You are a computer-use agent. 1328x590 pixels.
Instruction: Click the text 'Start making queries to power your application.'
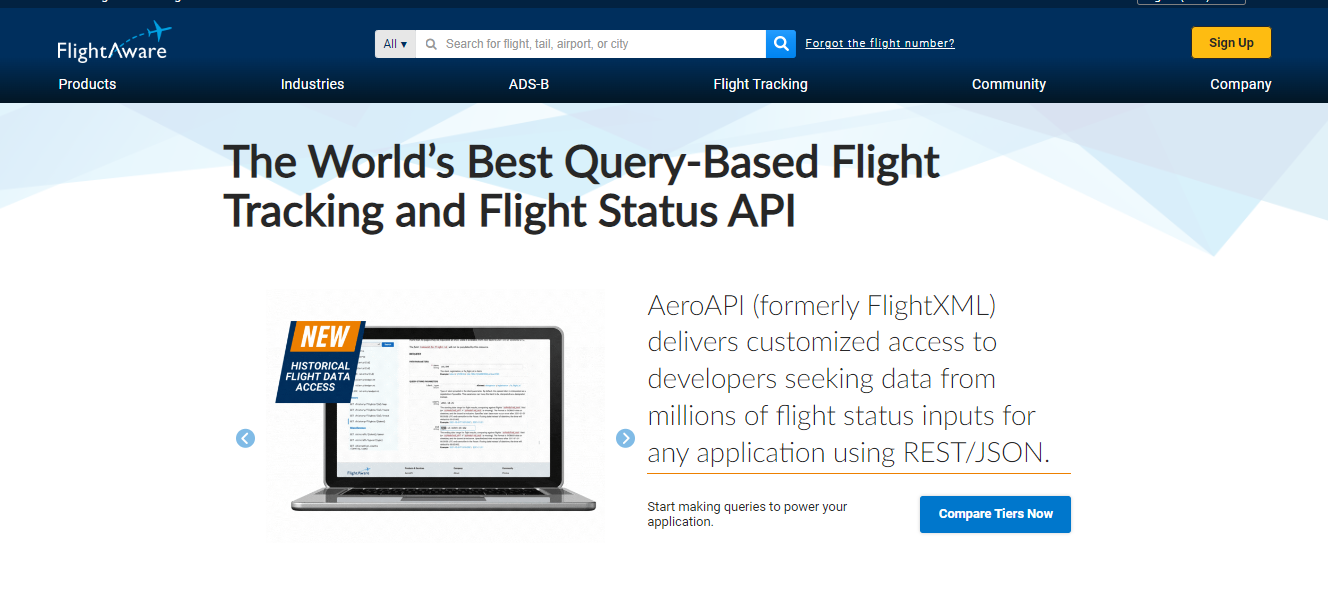pyautogui.click(x=747, y=514)
